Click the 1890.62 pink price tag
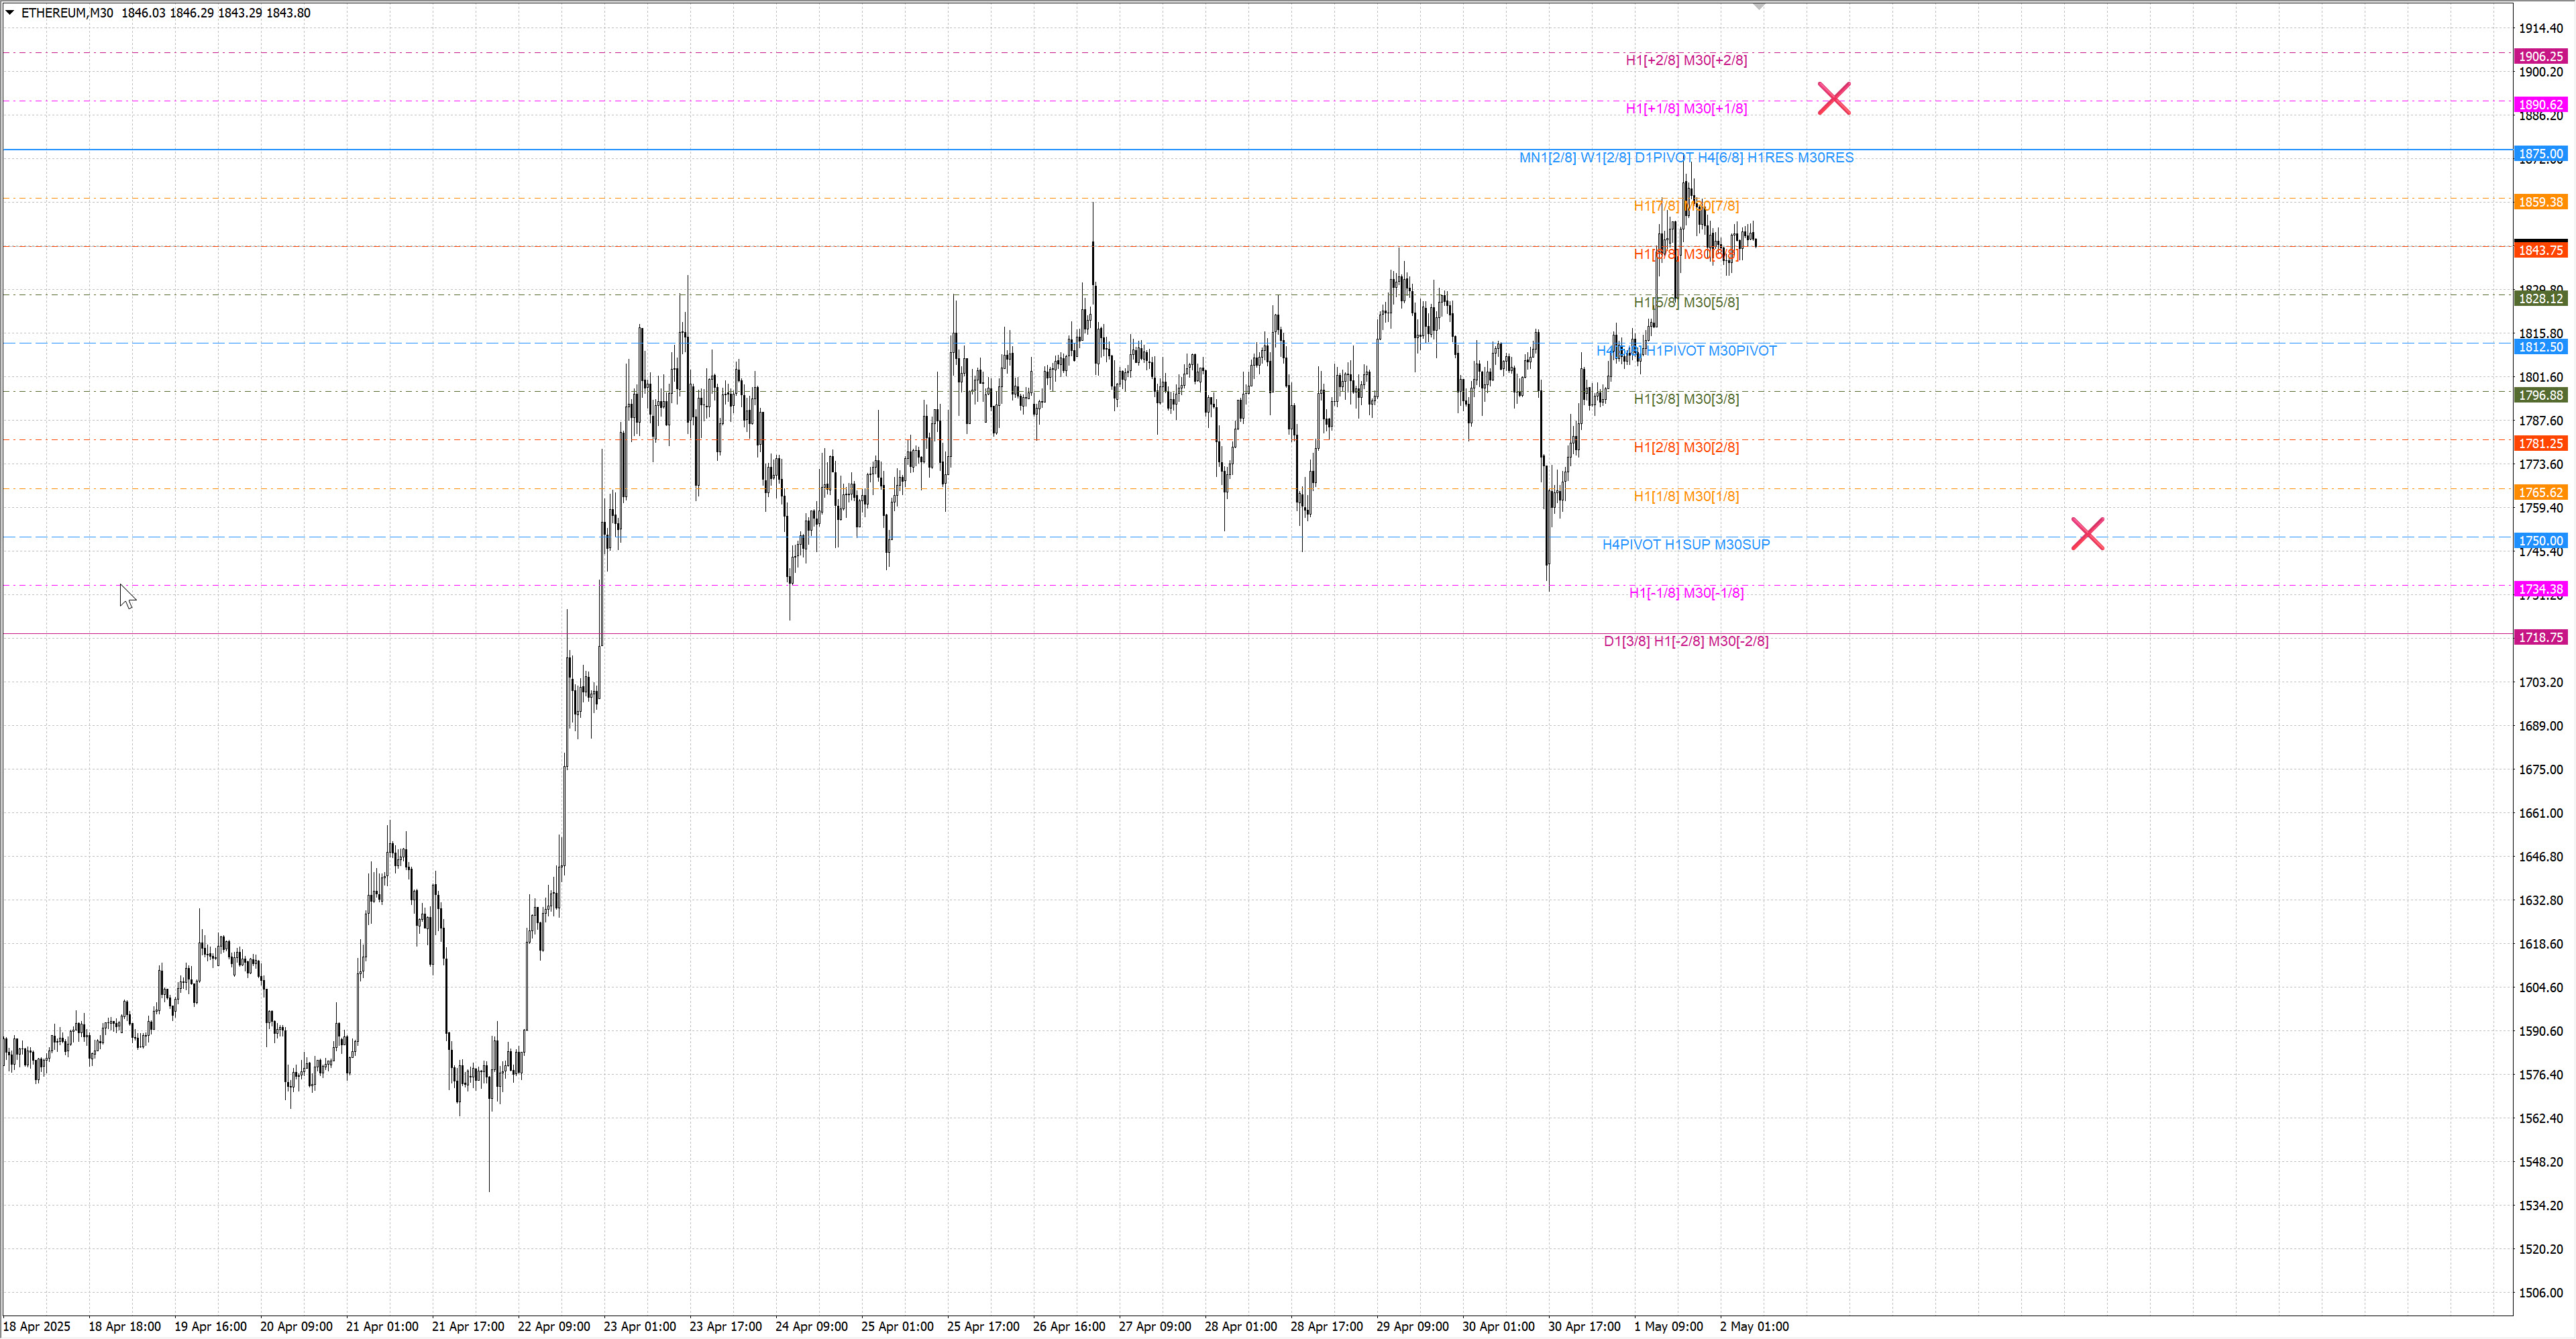 tap(2540, 105)
